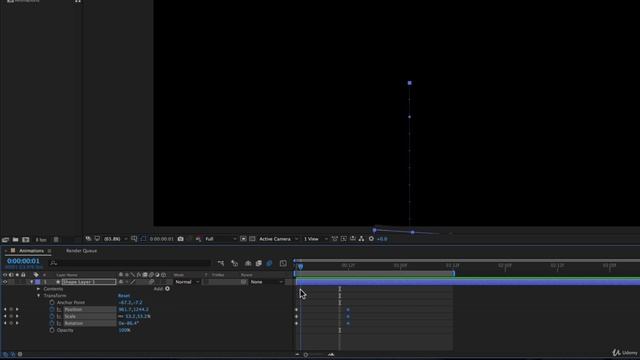Hide Shape Layer 1 with eye icon
This screenshot has height=360, width=640.
pyautogui.click(x=5, y=282)
